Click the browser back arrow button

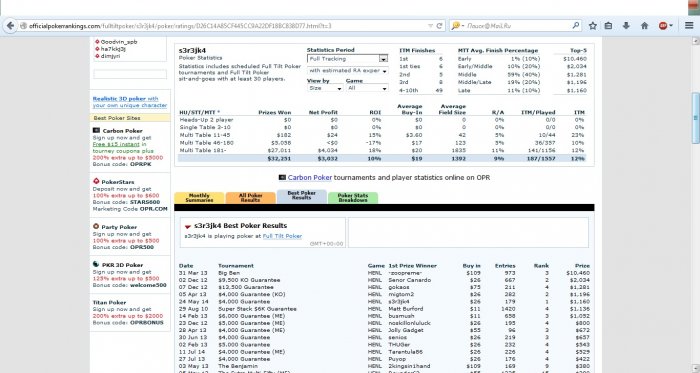point(10,26)
